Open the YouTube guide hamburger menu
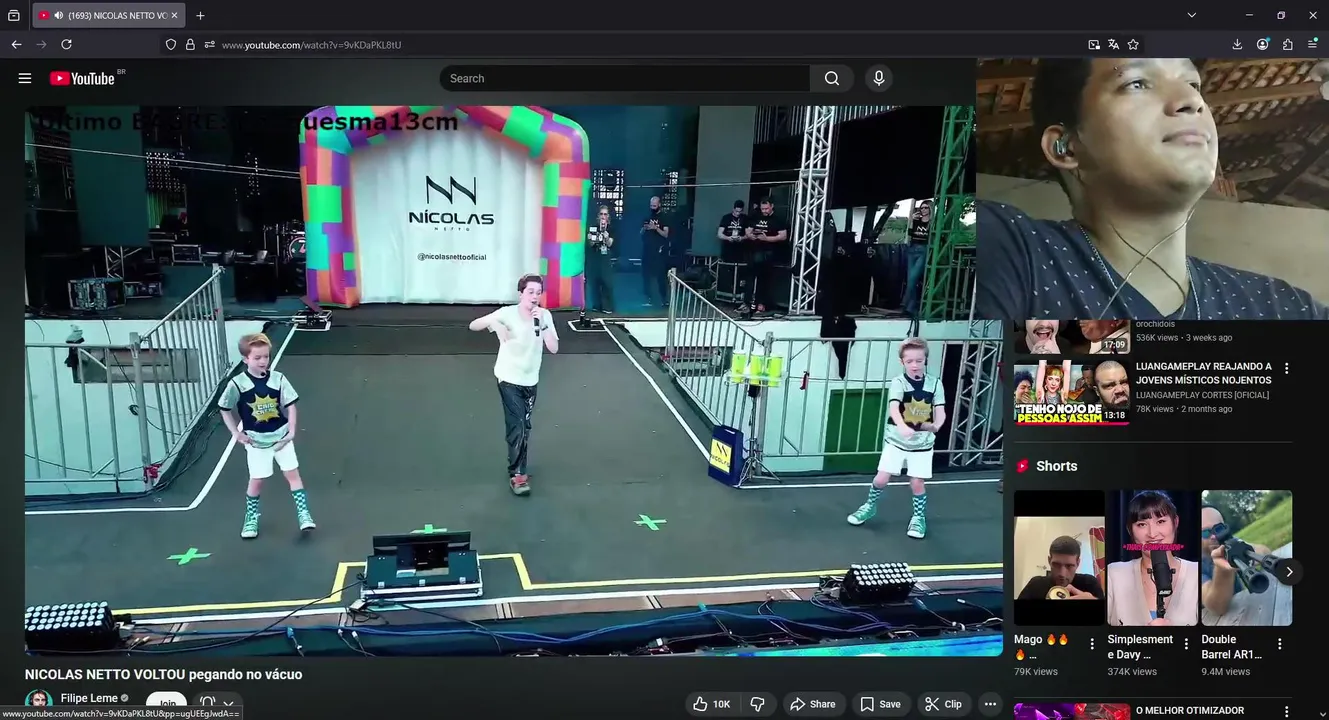This screenshot has height=720, width=1329. [x=25, y=78]
